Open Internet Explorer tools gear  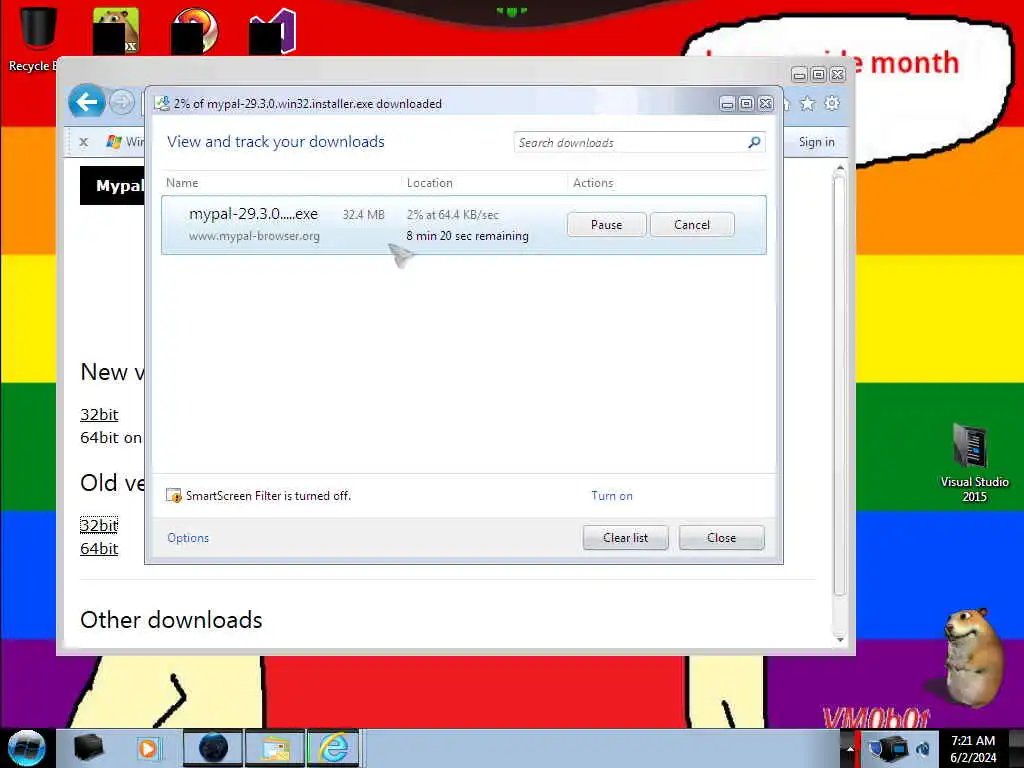click(831, 103)
